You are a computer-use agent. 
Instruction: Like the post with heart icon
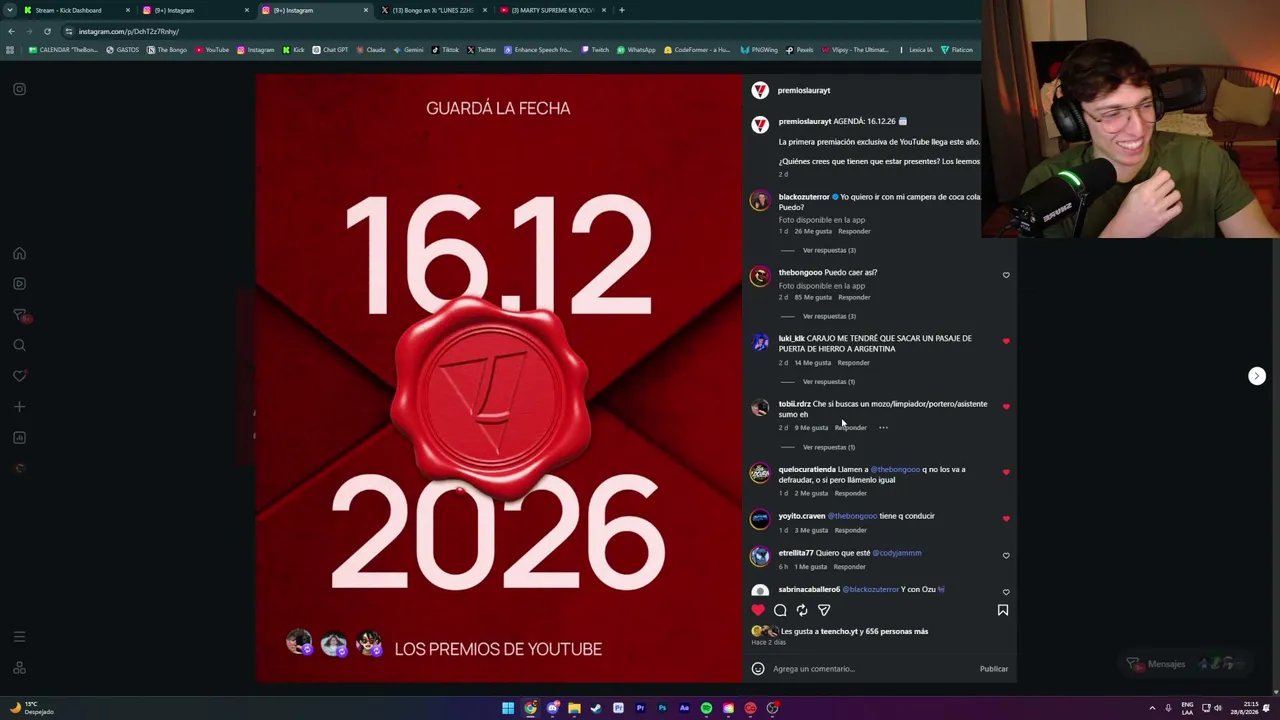tap(758, 610)
